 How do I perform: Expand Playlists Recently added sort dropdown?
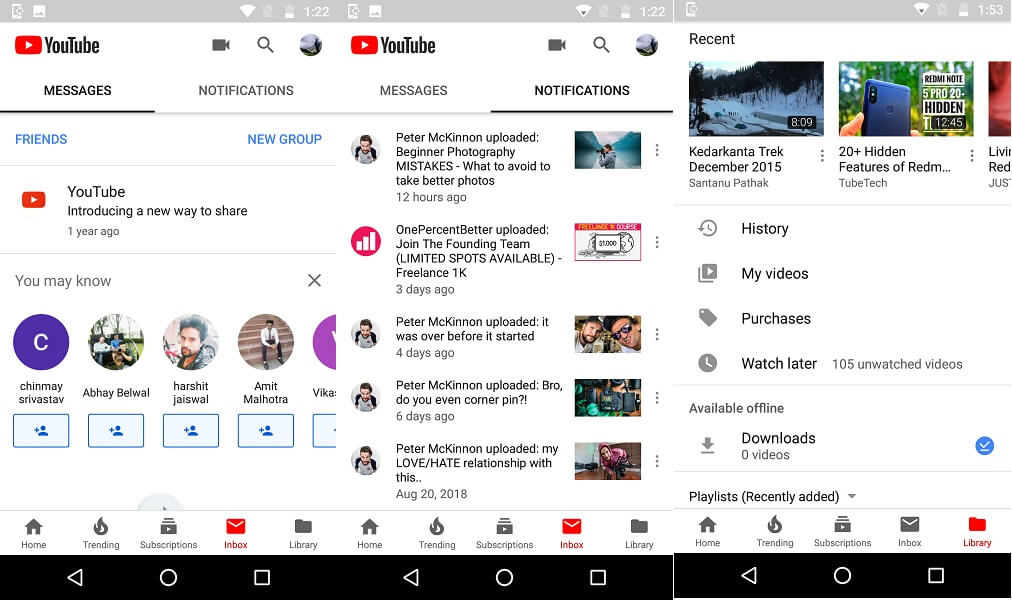852,496
